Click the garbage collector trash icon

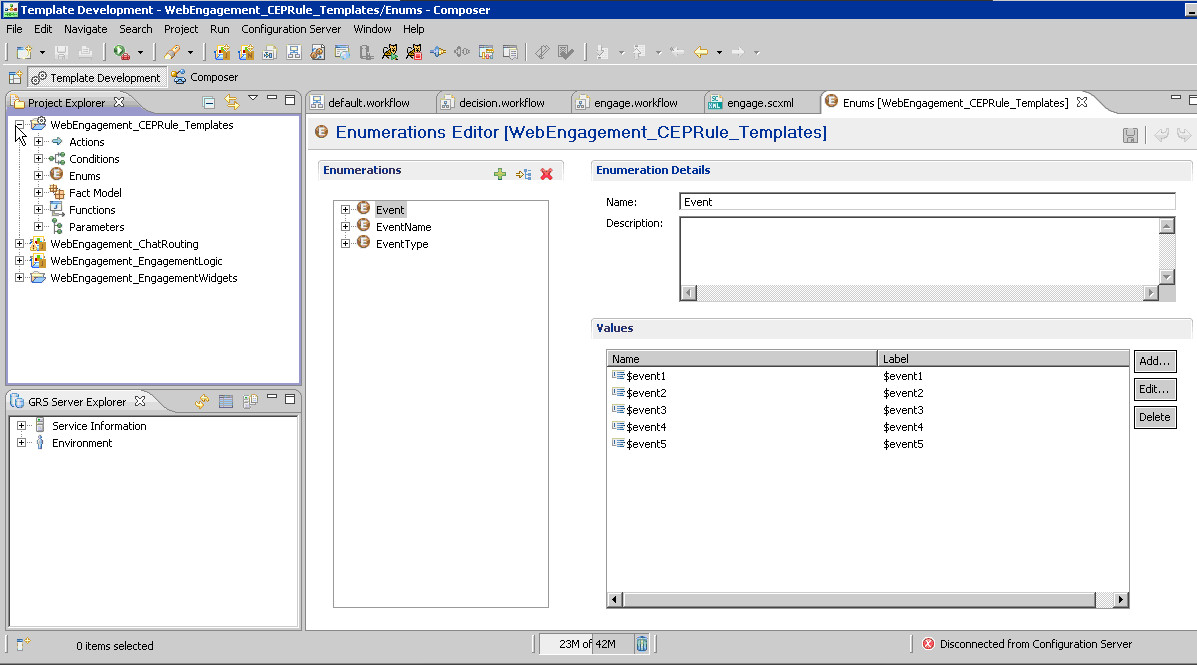click(642, 644)
